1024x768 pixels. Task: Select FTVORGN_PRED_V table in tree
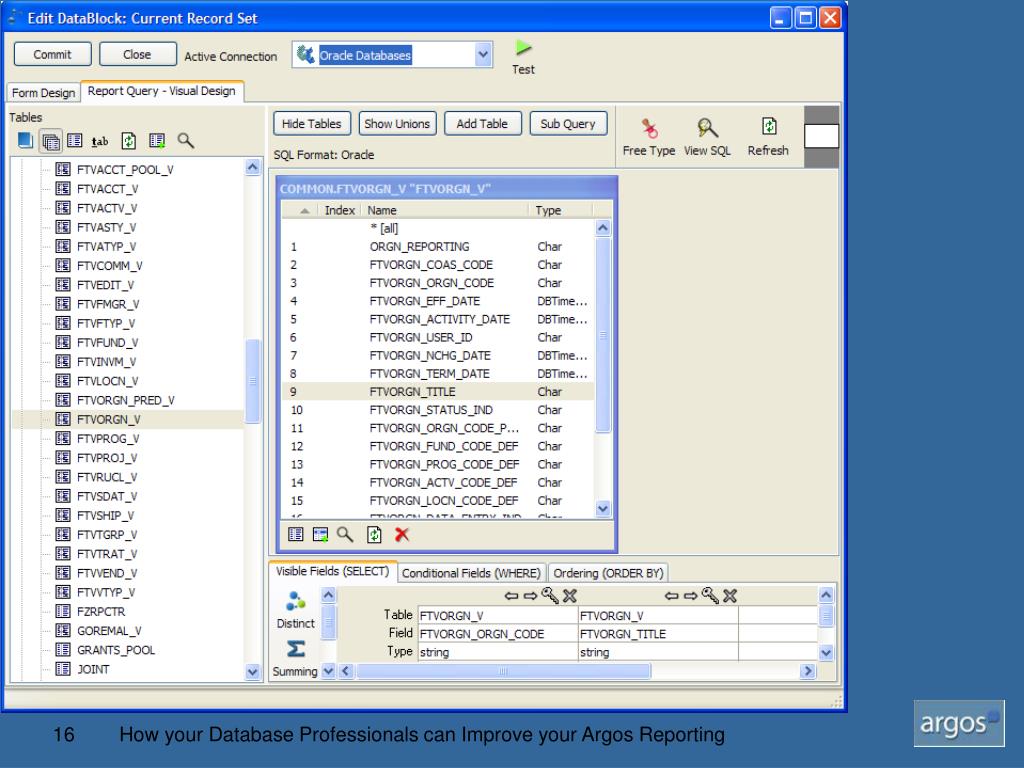pyautogui.click(x=125, y=400)
